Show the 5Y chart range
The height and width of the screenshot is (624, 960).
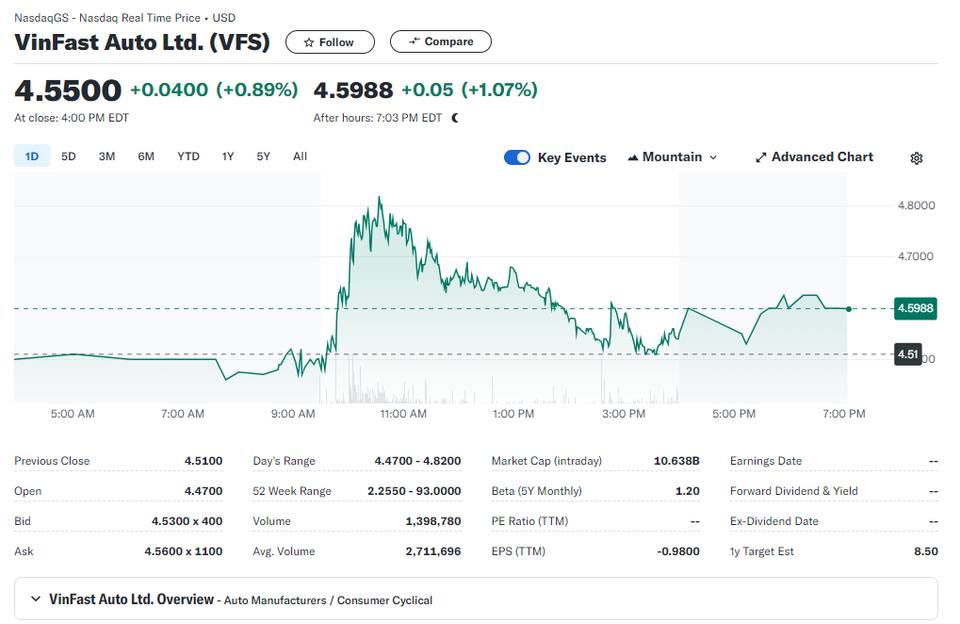coord(263,156)
